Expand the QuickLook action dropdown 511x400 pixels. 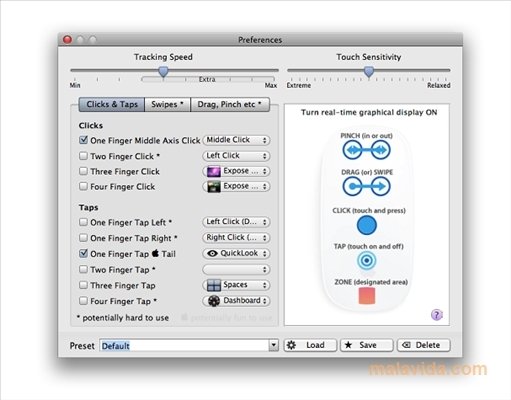(x=236, y=253)
